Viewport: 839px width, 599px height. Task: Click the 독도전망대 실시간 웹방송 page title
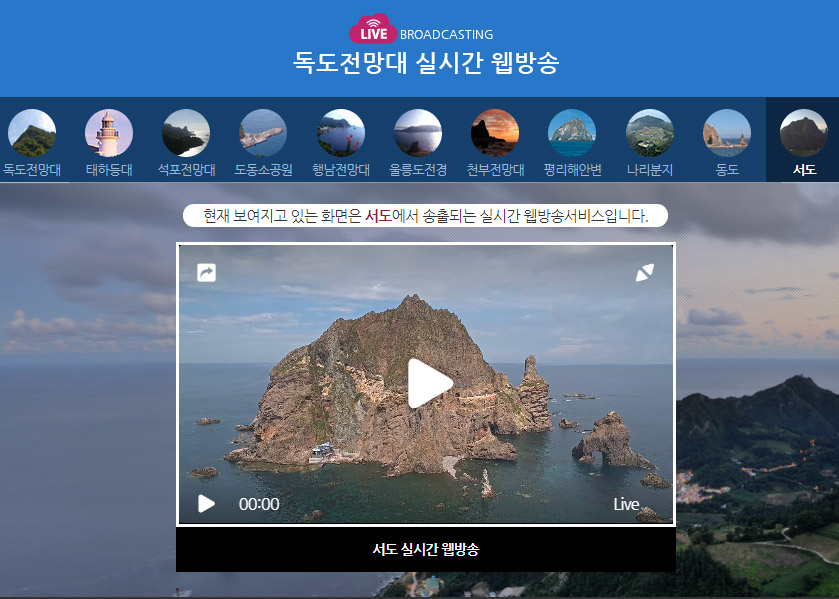click(x=426, y=63)
